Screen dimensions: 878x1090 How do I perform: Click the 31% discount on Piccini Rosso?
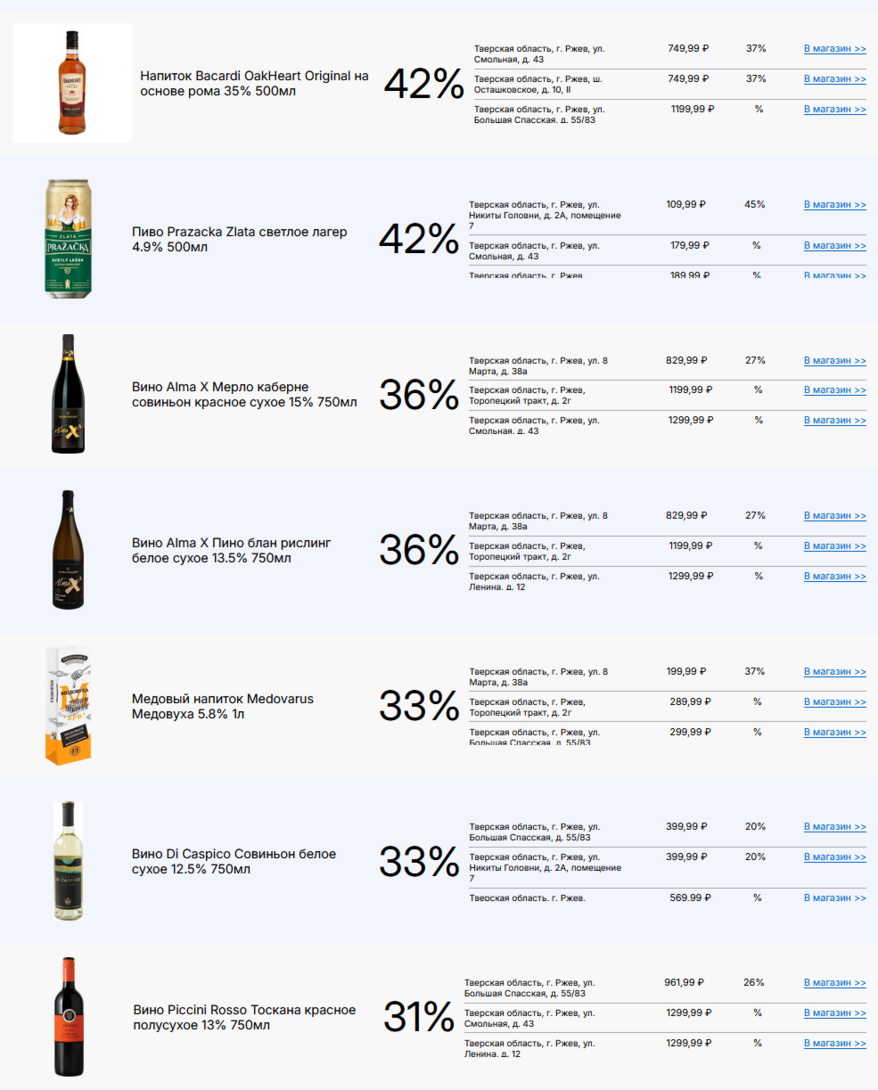(419, 1017)
